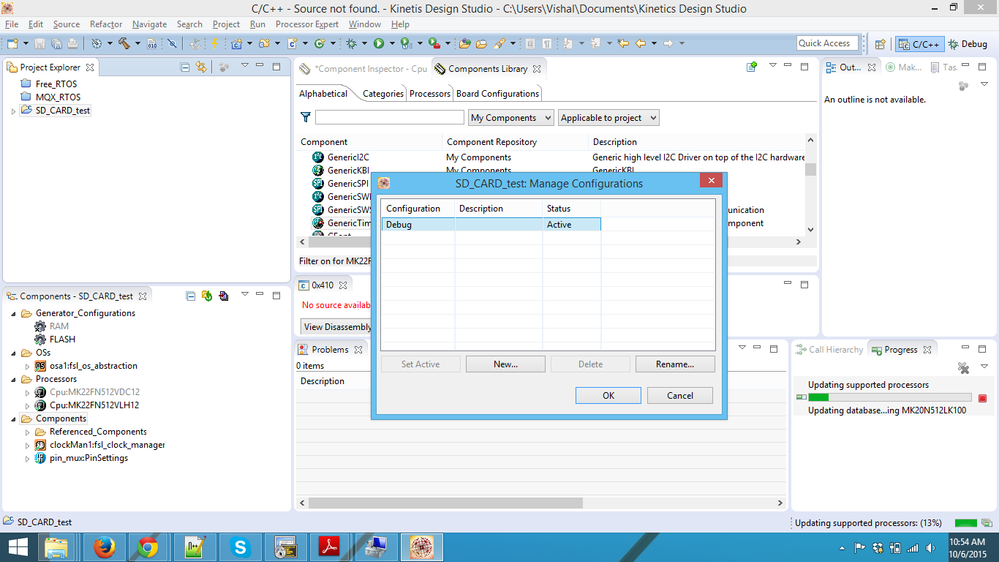The width and height of the screenshot is (999, 562).
Task: Open the Search menu
Action: coord(189,24)
